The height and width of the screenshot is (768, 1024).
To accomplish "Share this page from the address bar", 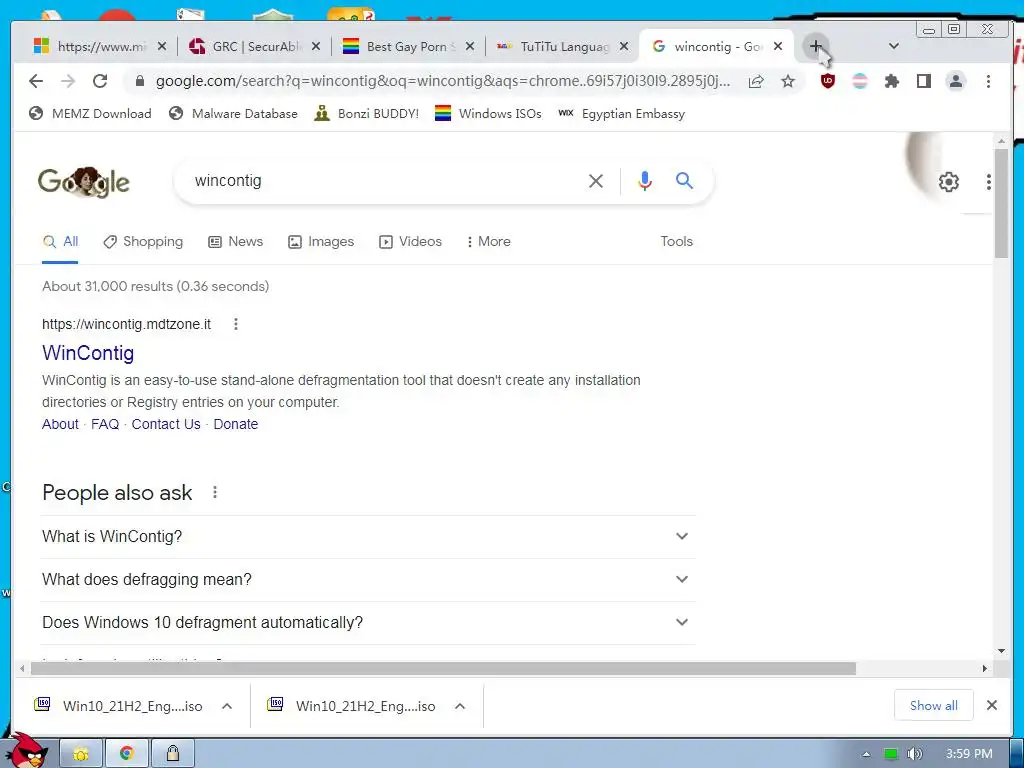I will 756,81.
